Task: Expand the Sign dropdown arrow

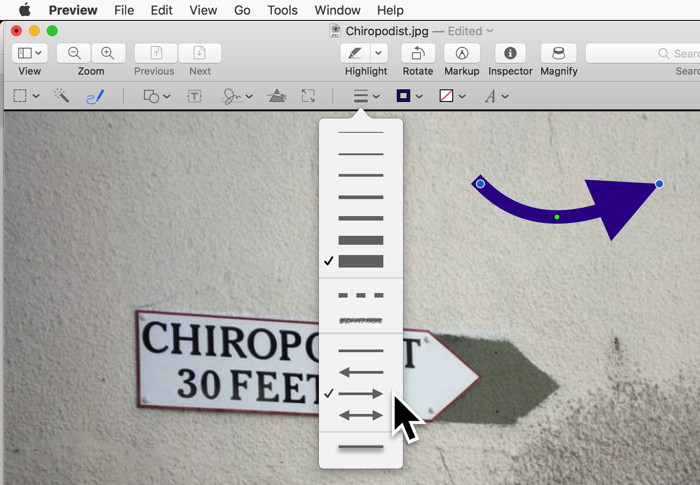Action: (x=249, y=96)
